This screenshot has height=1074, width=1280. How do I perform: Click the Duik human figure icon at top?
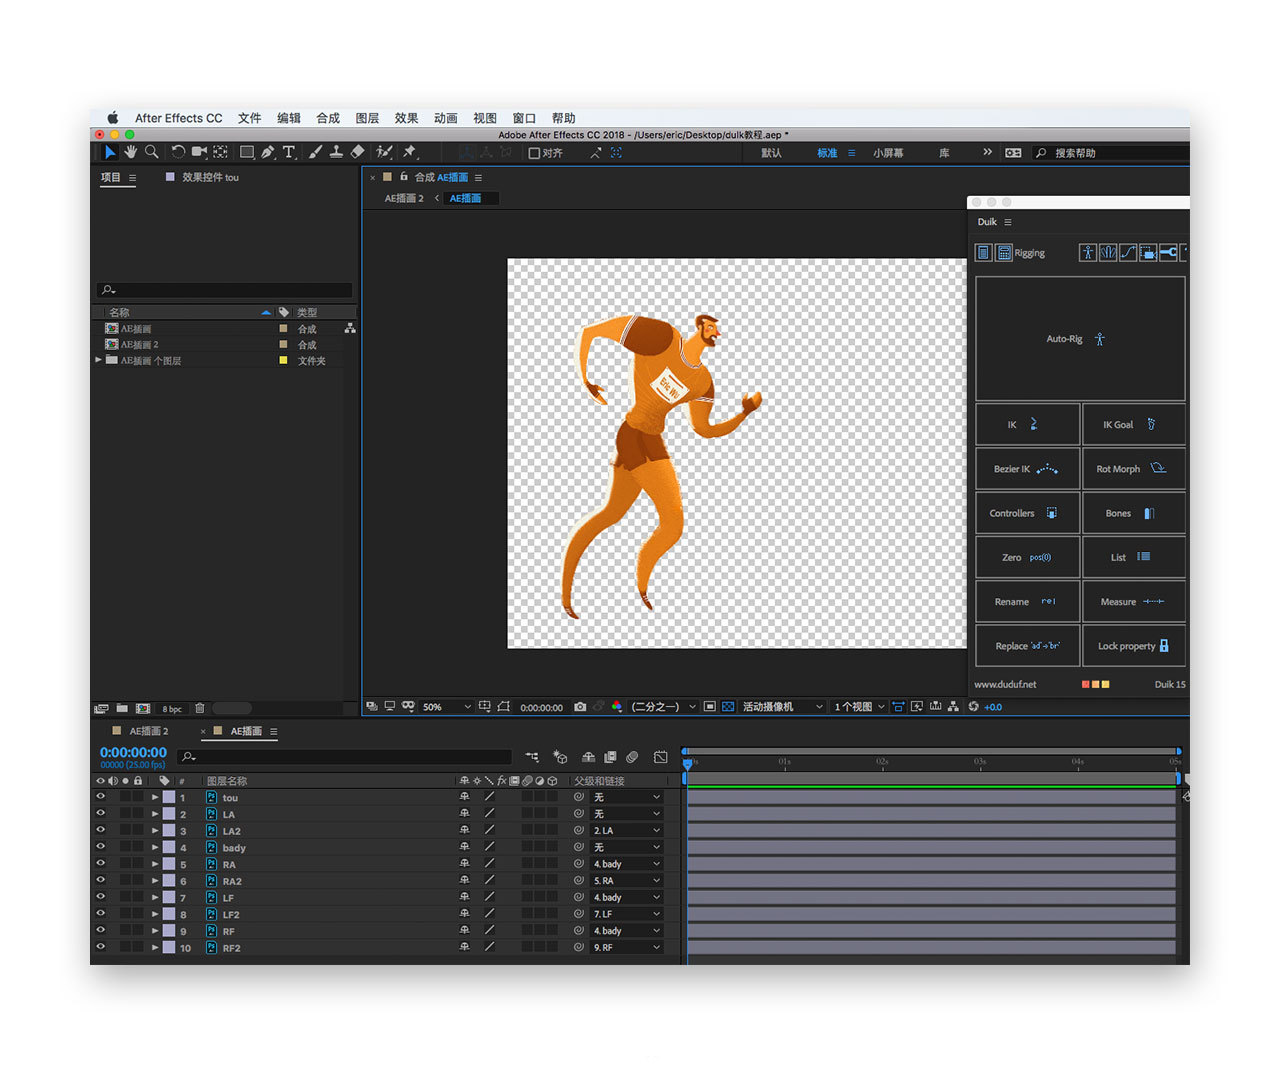coord(1088,253)
